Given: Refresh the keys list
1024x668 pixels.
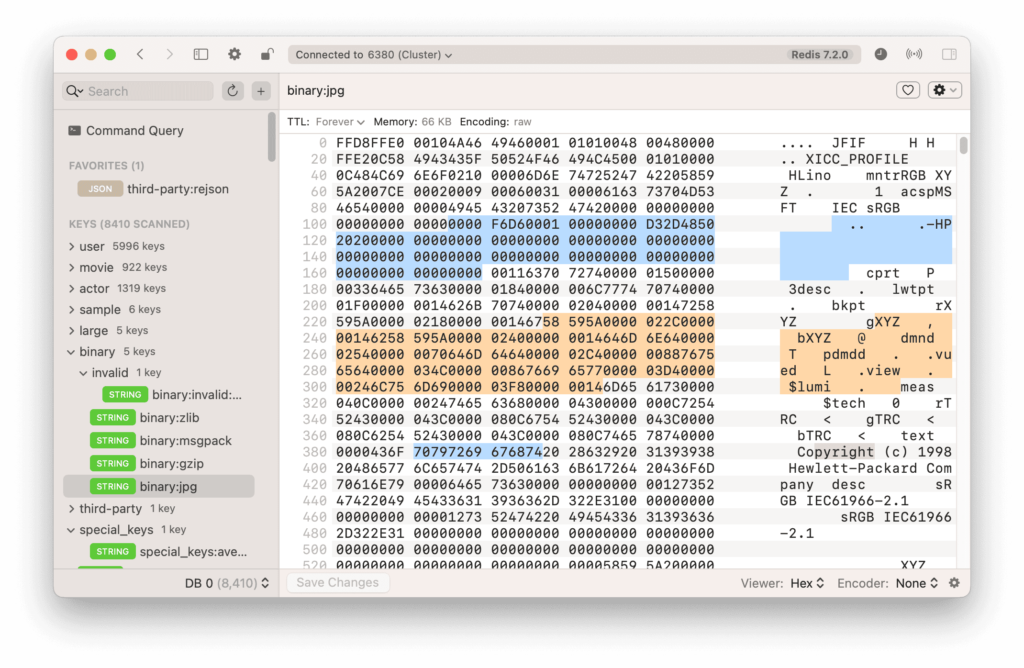Looking at the screenshot, I should (232, 90).
